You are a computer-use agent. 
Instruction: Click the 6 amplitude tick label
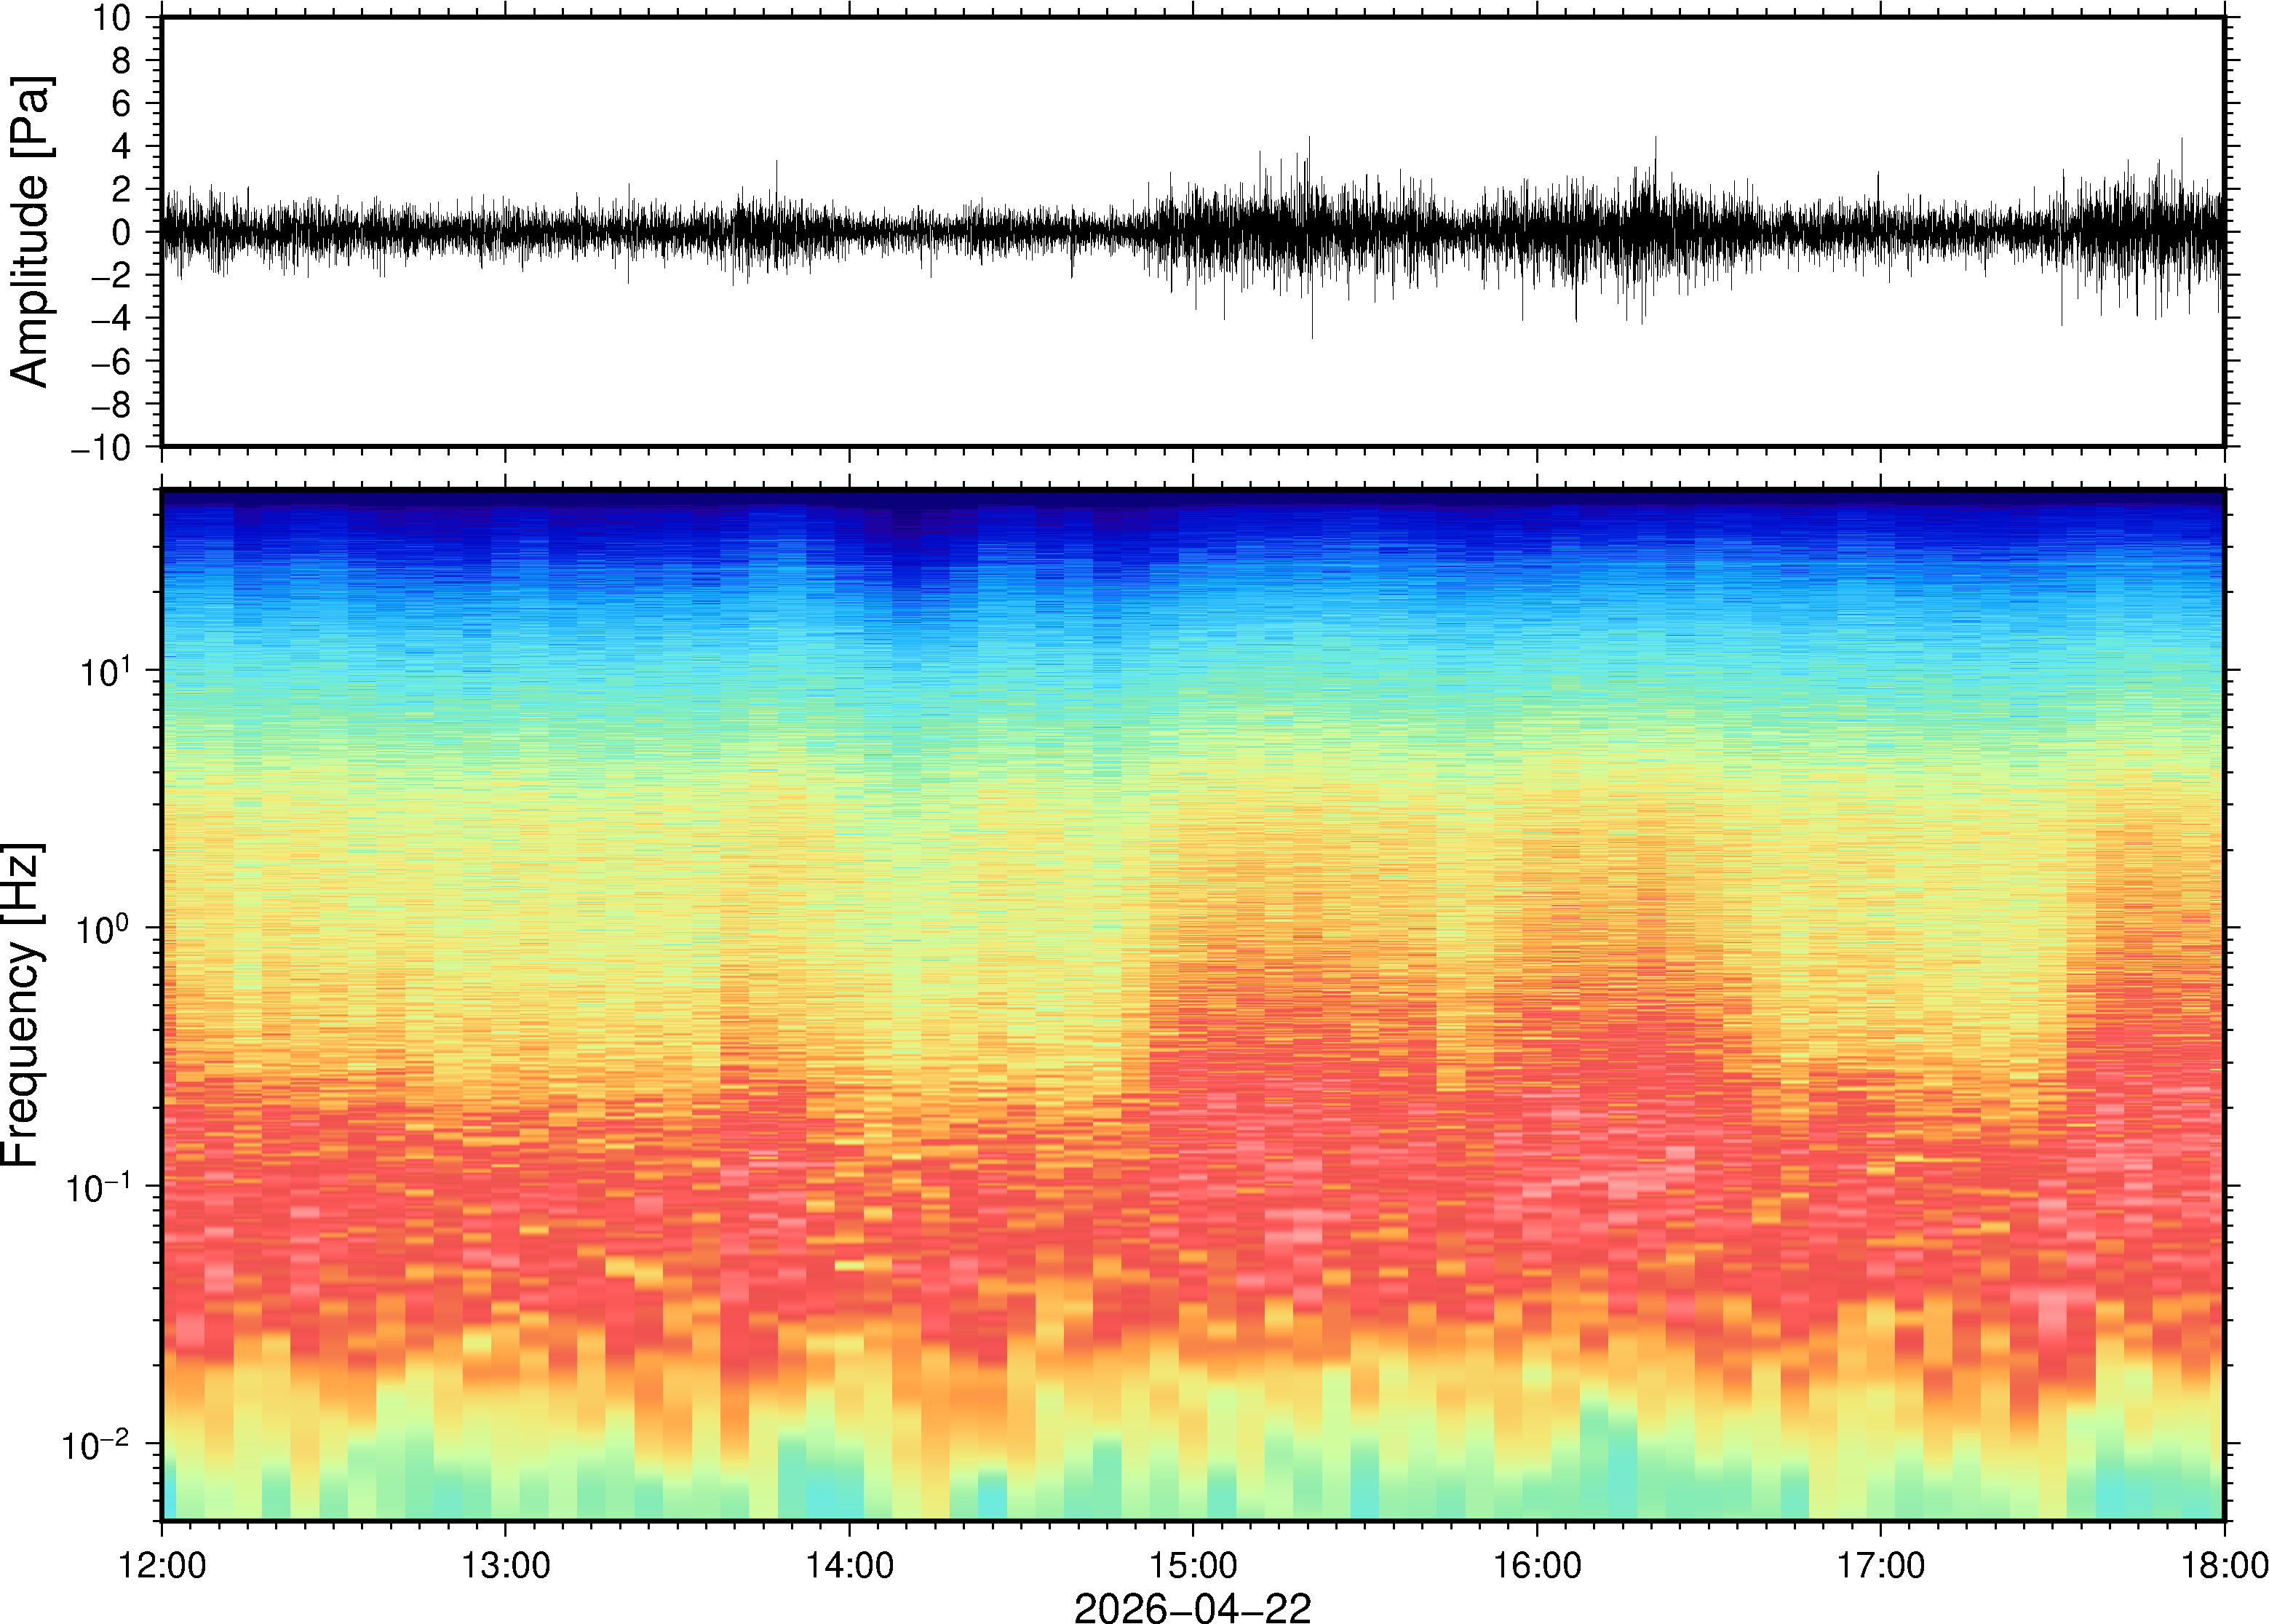[x=122, y=104]
